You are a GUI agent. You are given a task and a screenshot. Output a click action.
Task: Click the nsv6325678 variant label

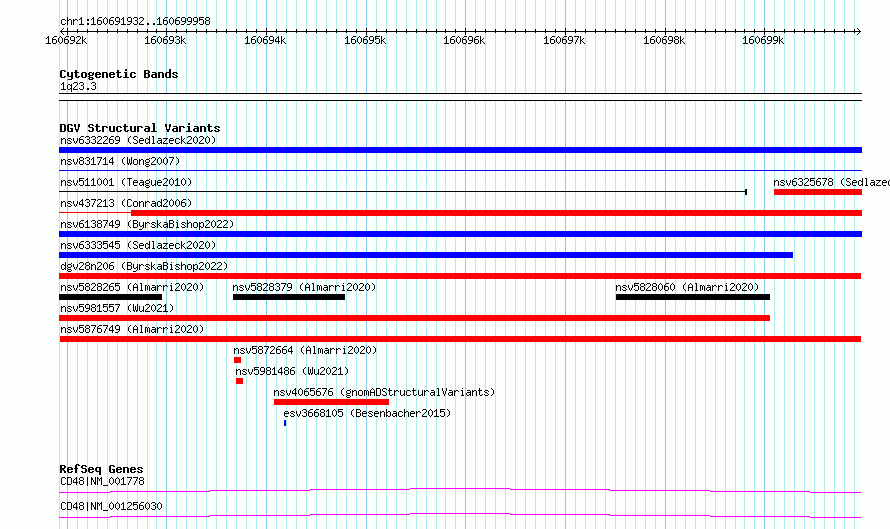(x=832, y=182)
